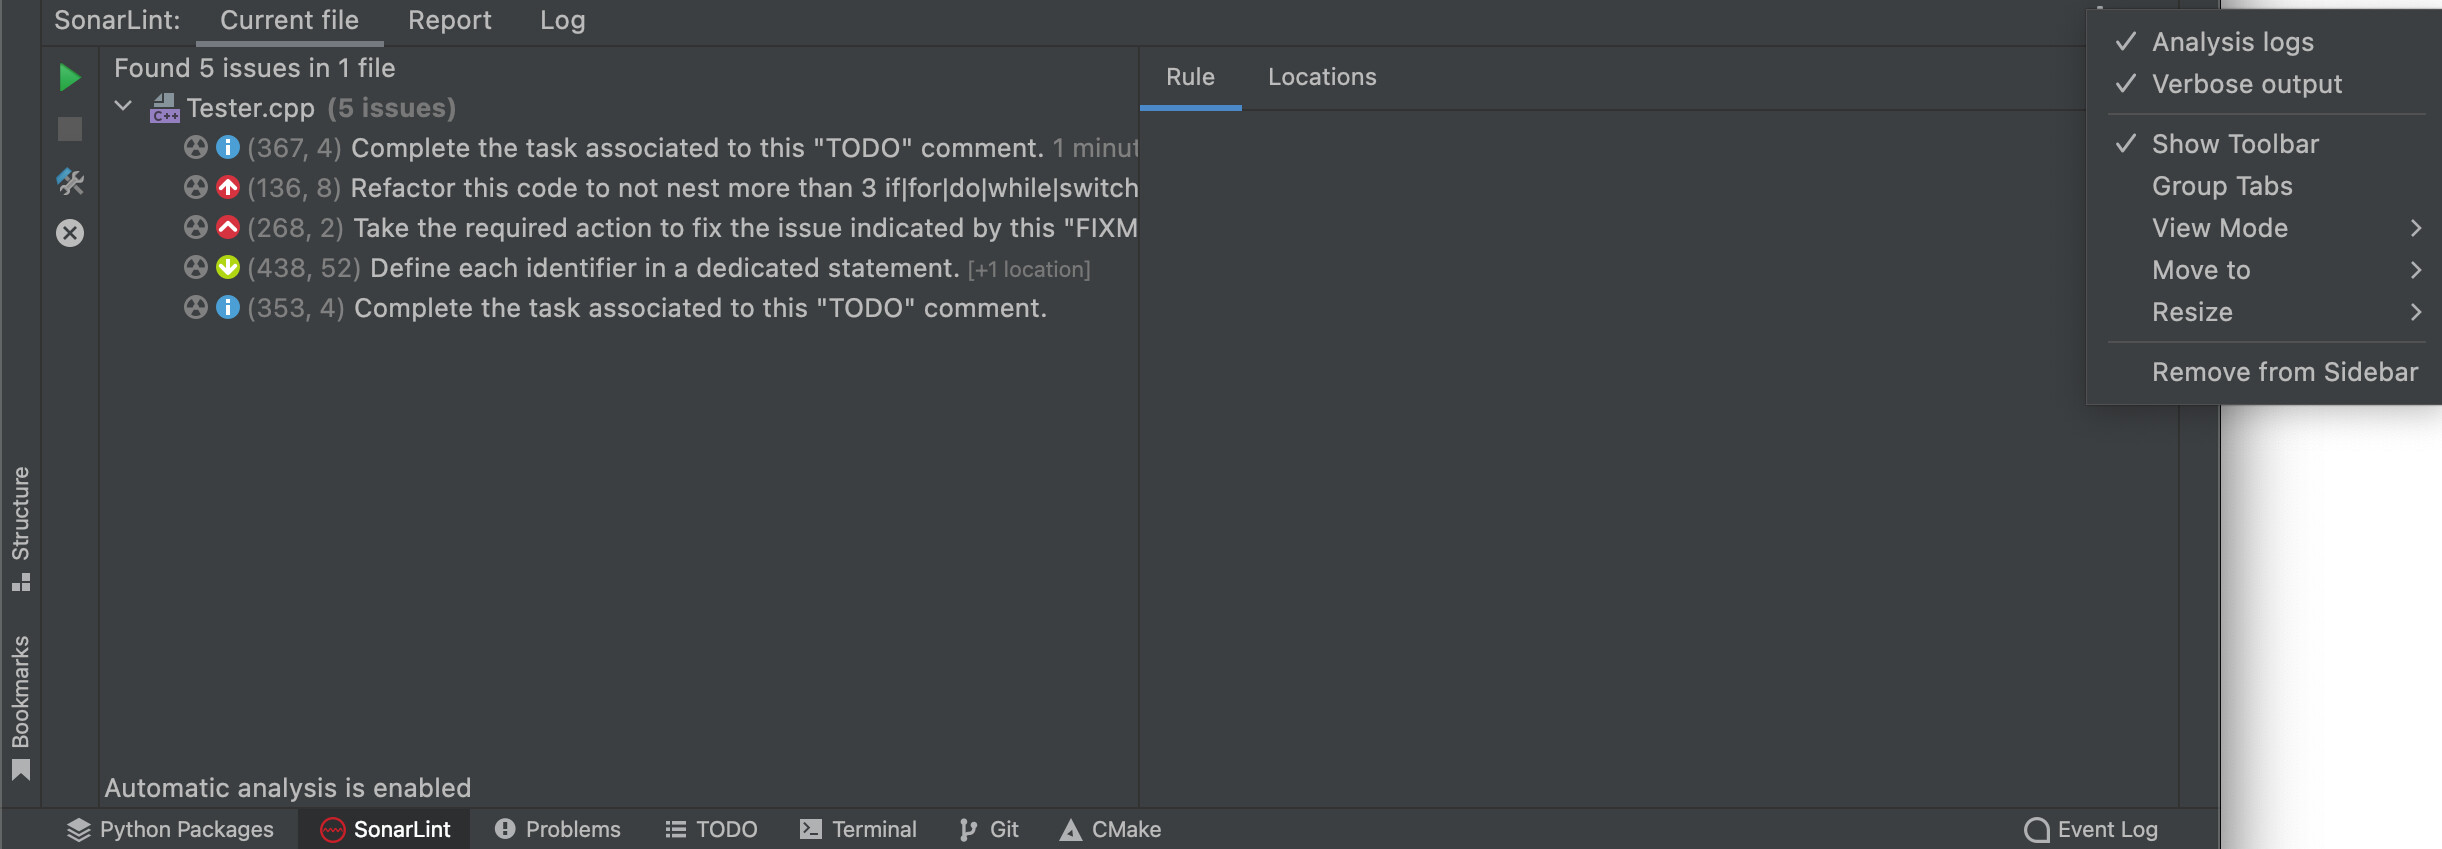2442x849 pixels.
Task: Click the '[+1 location]' label
Action: tap(1029, 270)
